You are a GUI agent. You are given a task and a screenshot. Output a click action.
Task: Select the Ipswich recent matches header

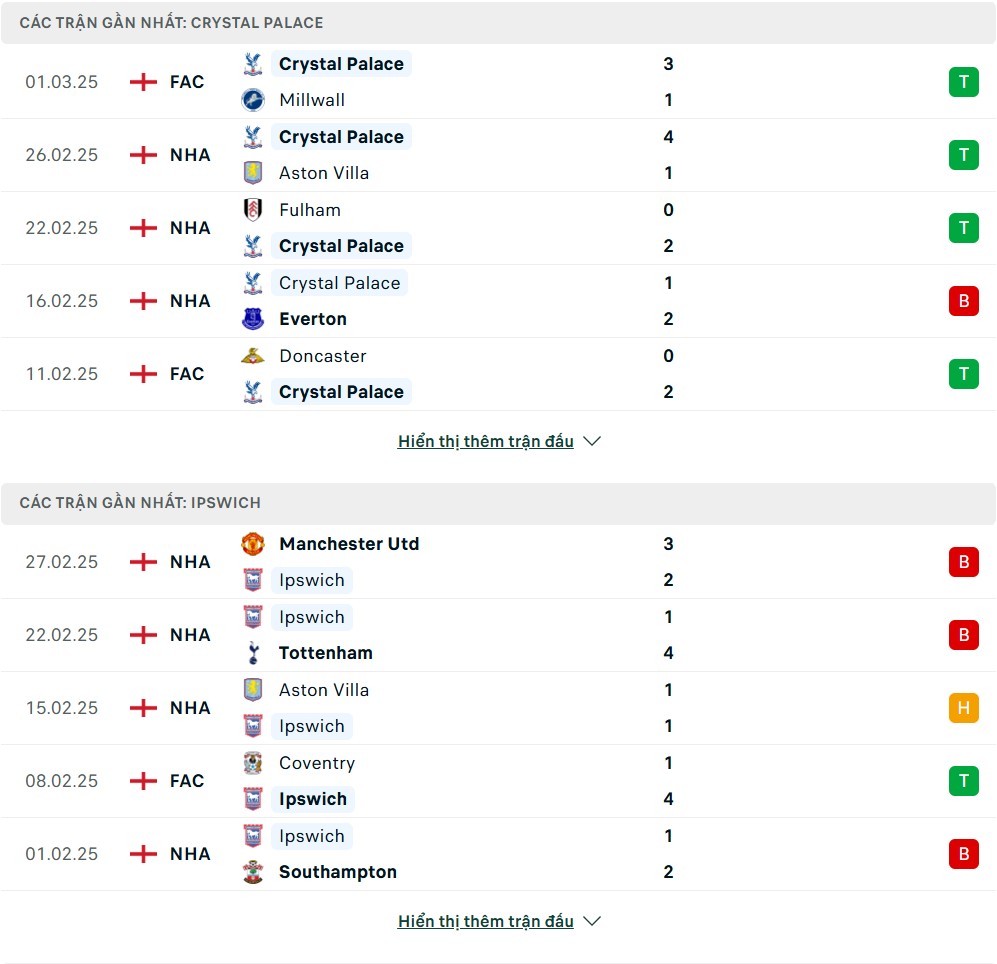[x=140, y=503]
